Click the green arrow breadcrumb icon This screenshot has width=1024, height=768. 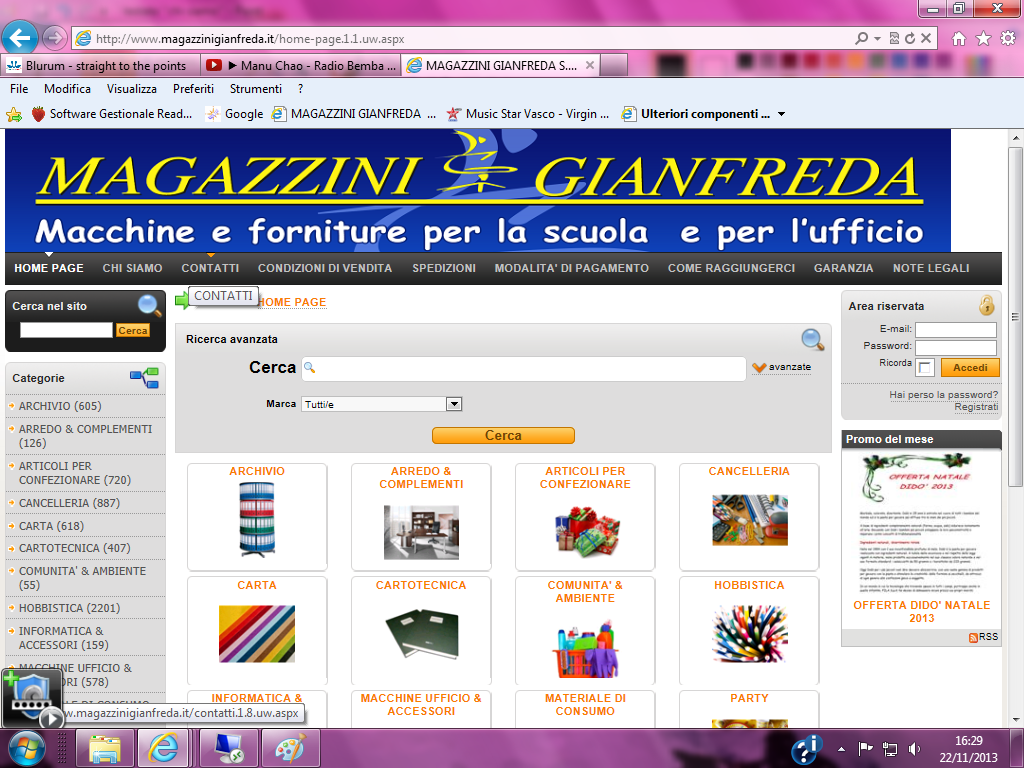coord(182,300)
